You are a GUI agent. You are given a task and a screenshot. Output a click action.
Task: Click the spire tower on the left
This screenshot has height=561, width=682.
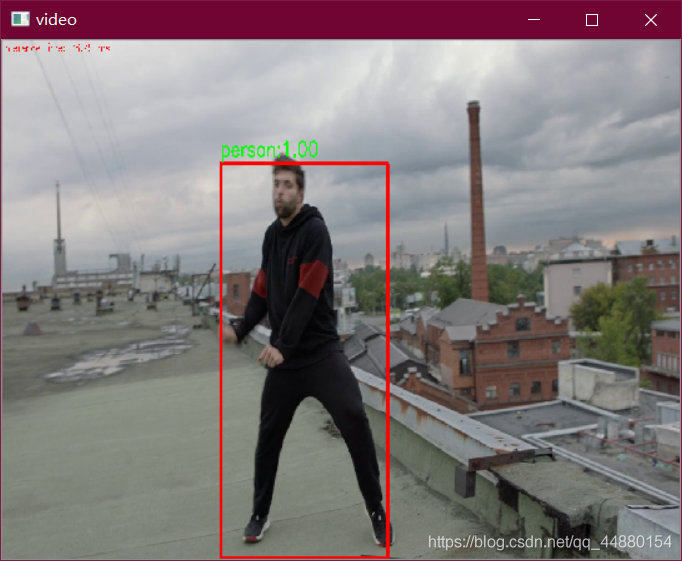(58, 225)
